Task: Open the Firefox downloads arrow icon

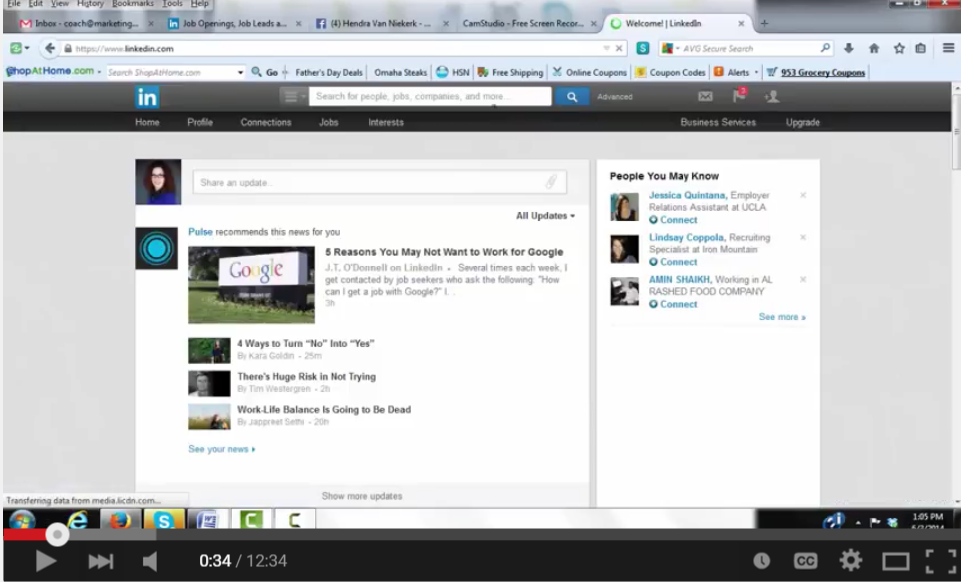Action: tap(849, 48)
